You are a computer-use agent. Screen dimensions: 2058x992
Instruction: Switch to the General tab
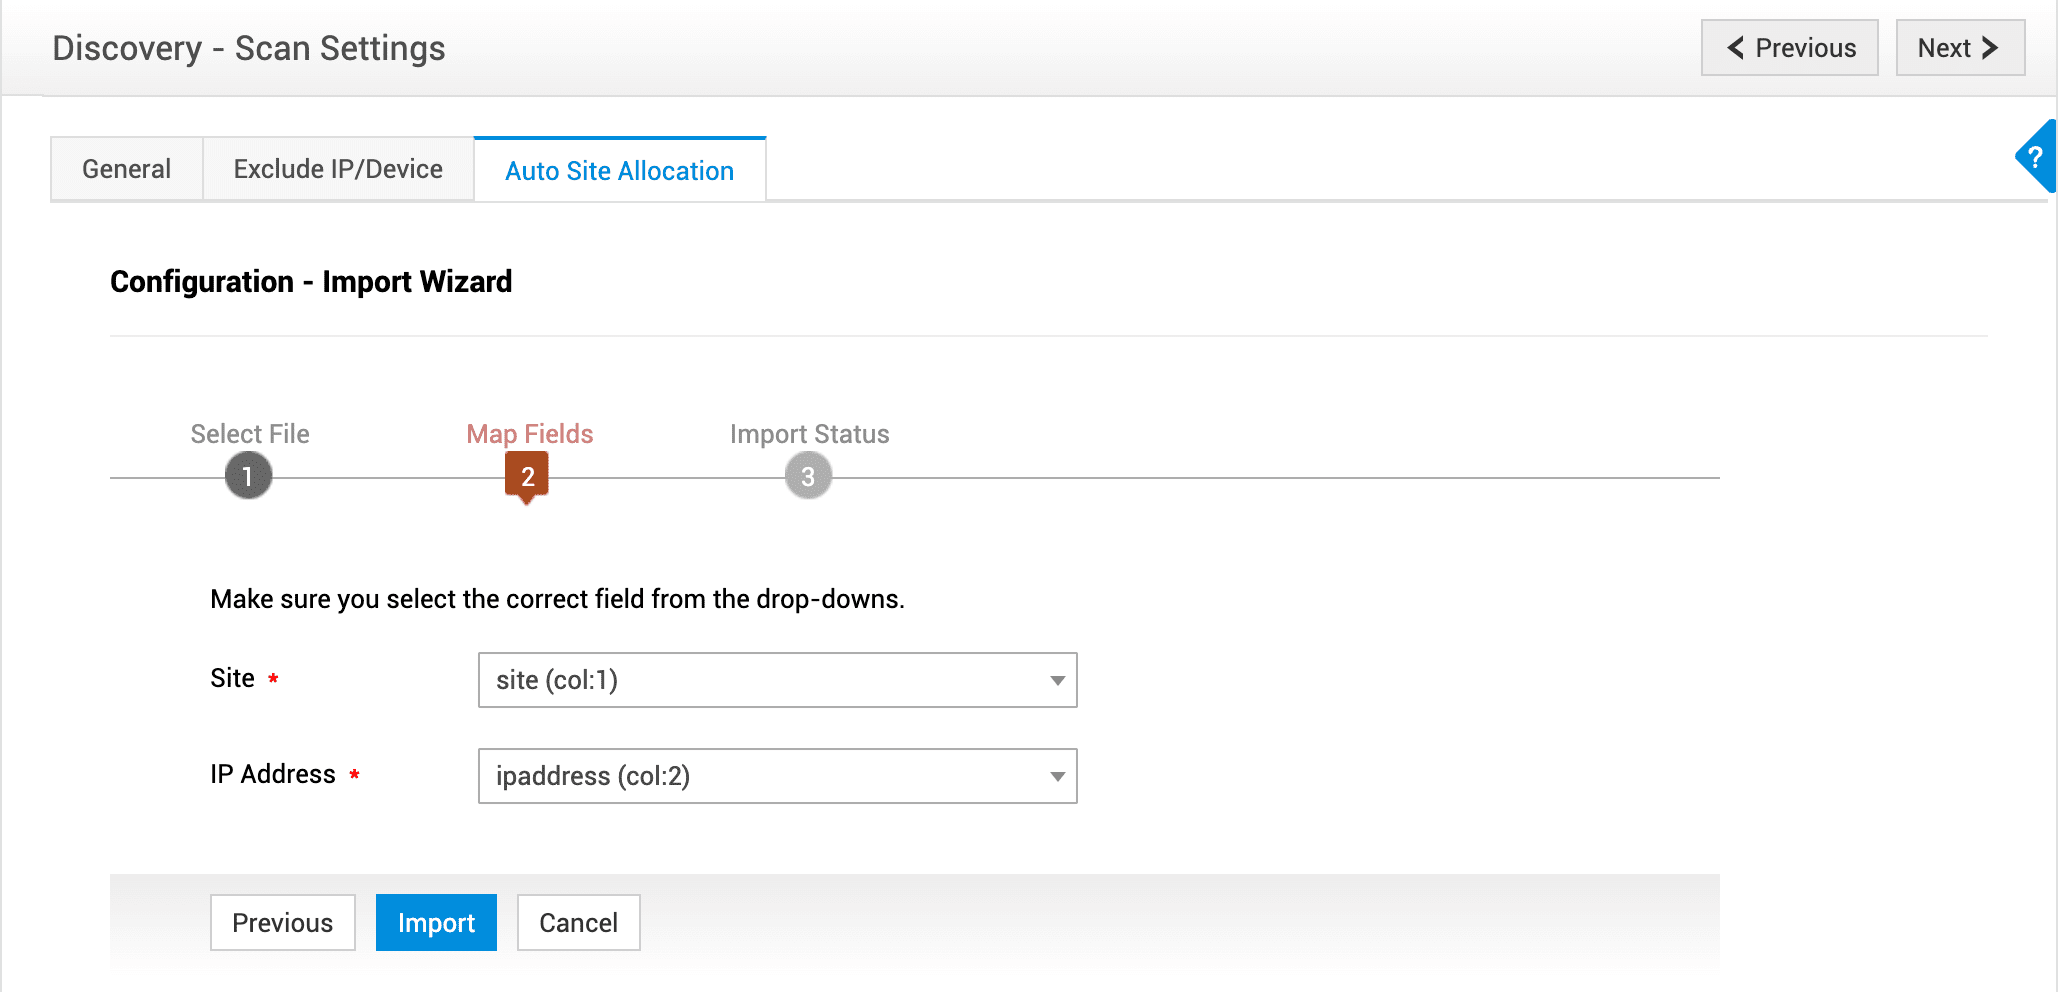pos(127,169)
